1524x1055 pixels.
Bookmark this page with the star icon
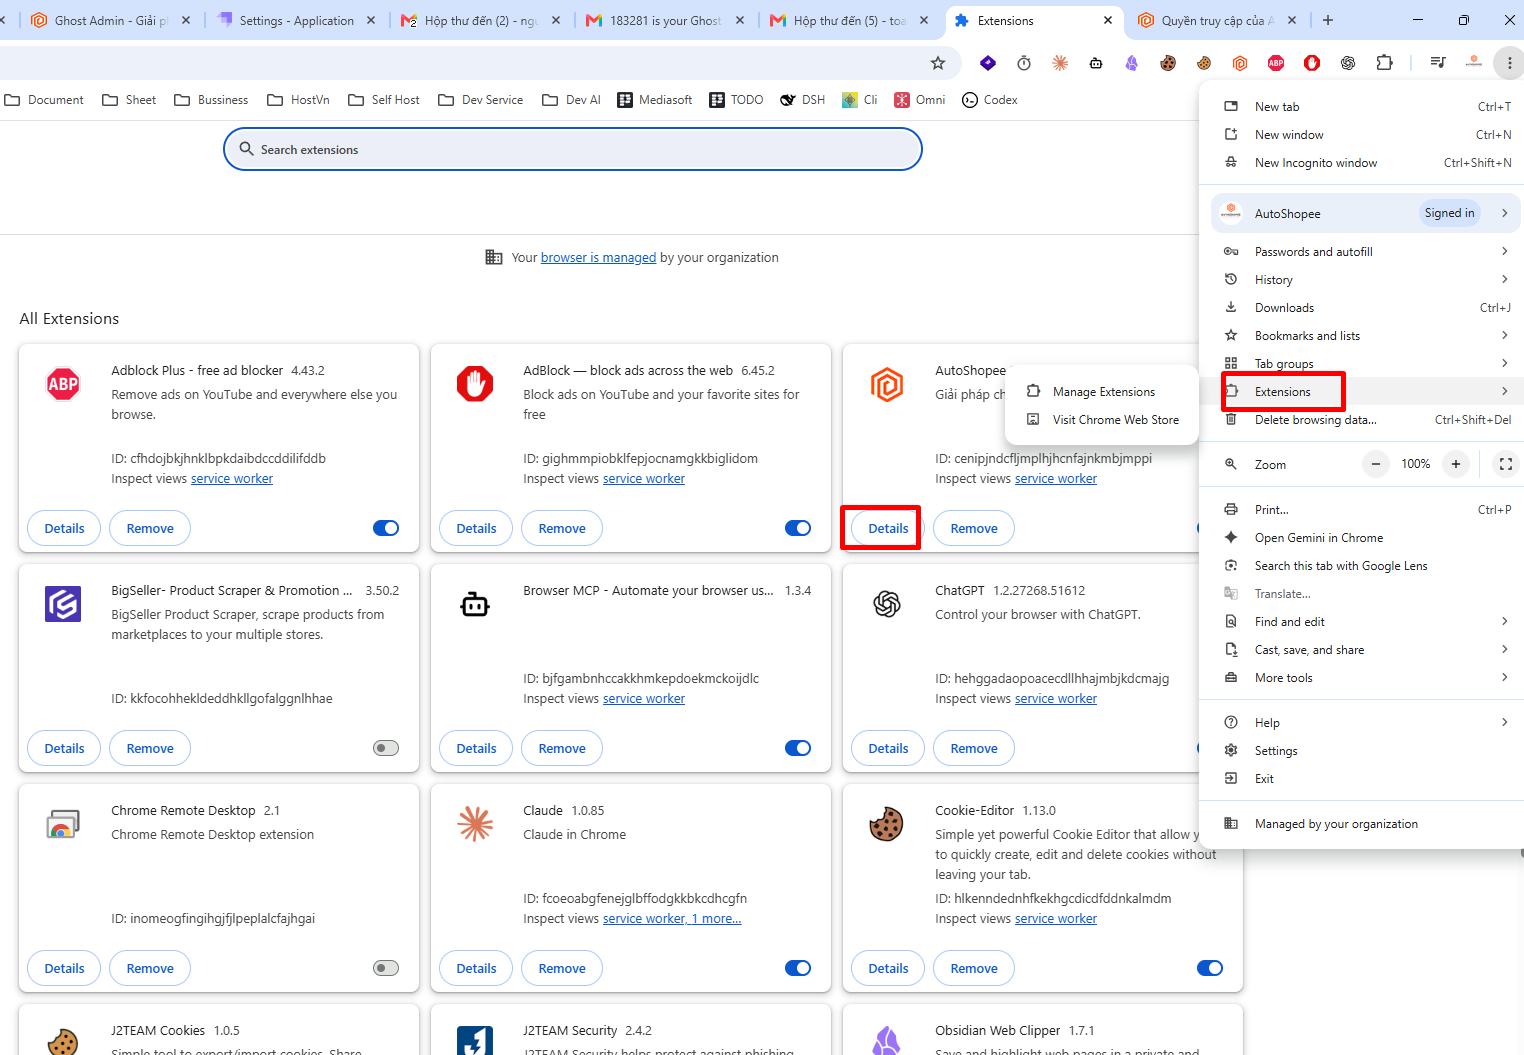click(938, 63)
